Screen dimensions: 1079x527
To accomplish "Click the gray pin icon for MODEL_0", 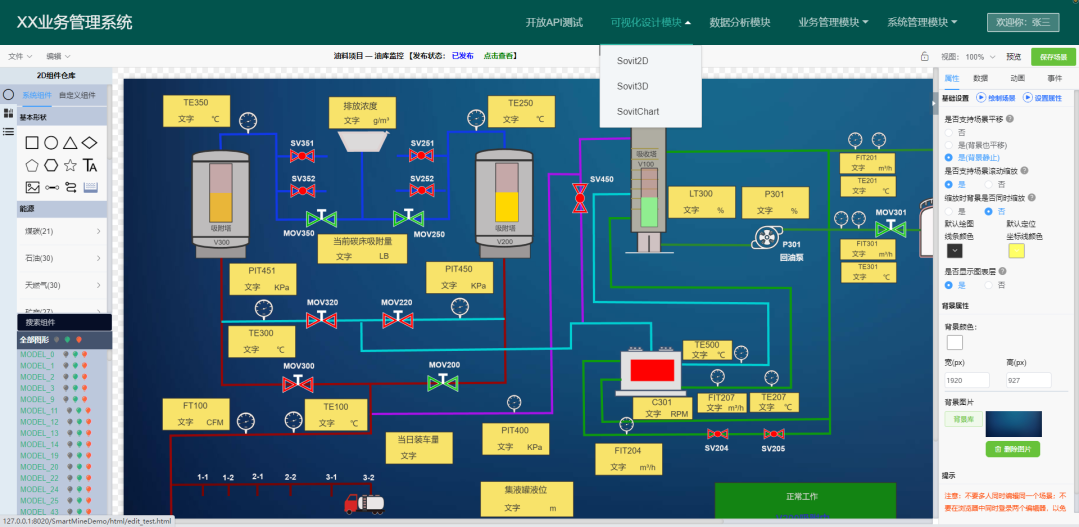I will (x=65, y=354).
